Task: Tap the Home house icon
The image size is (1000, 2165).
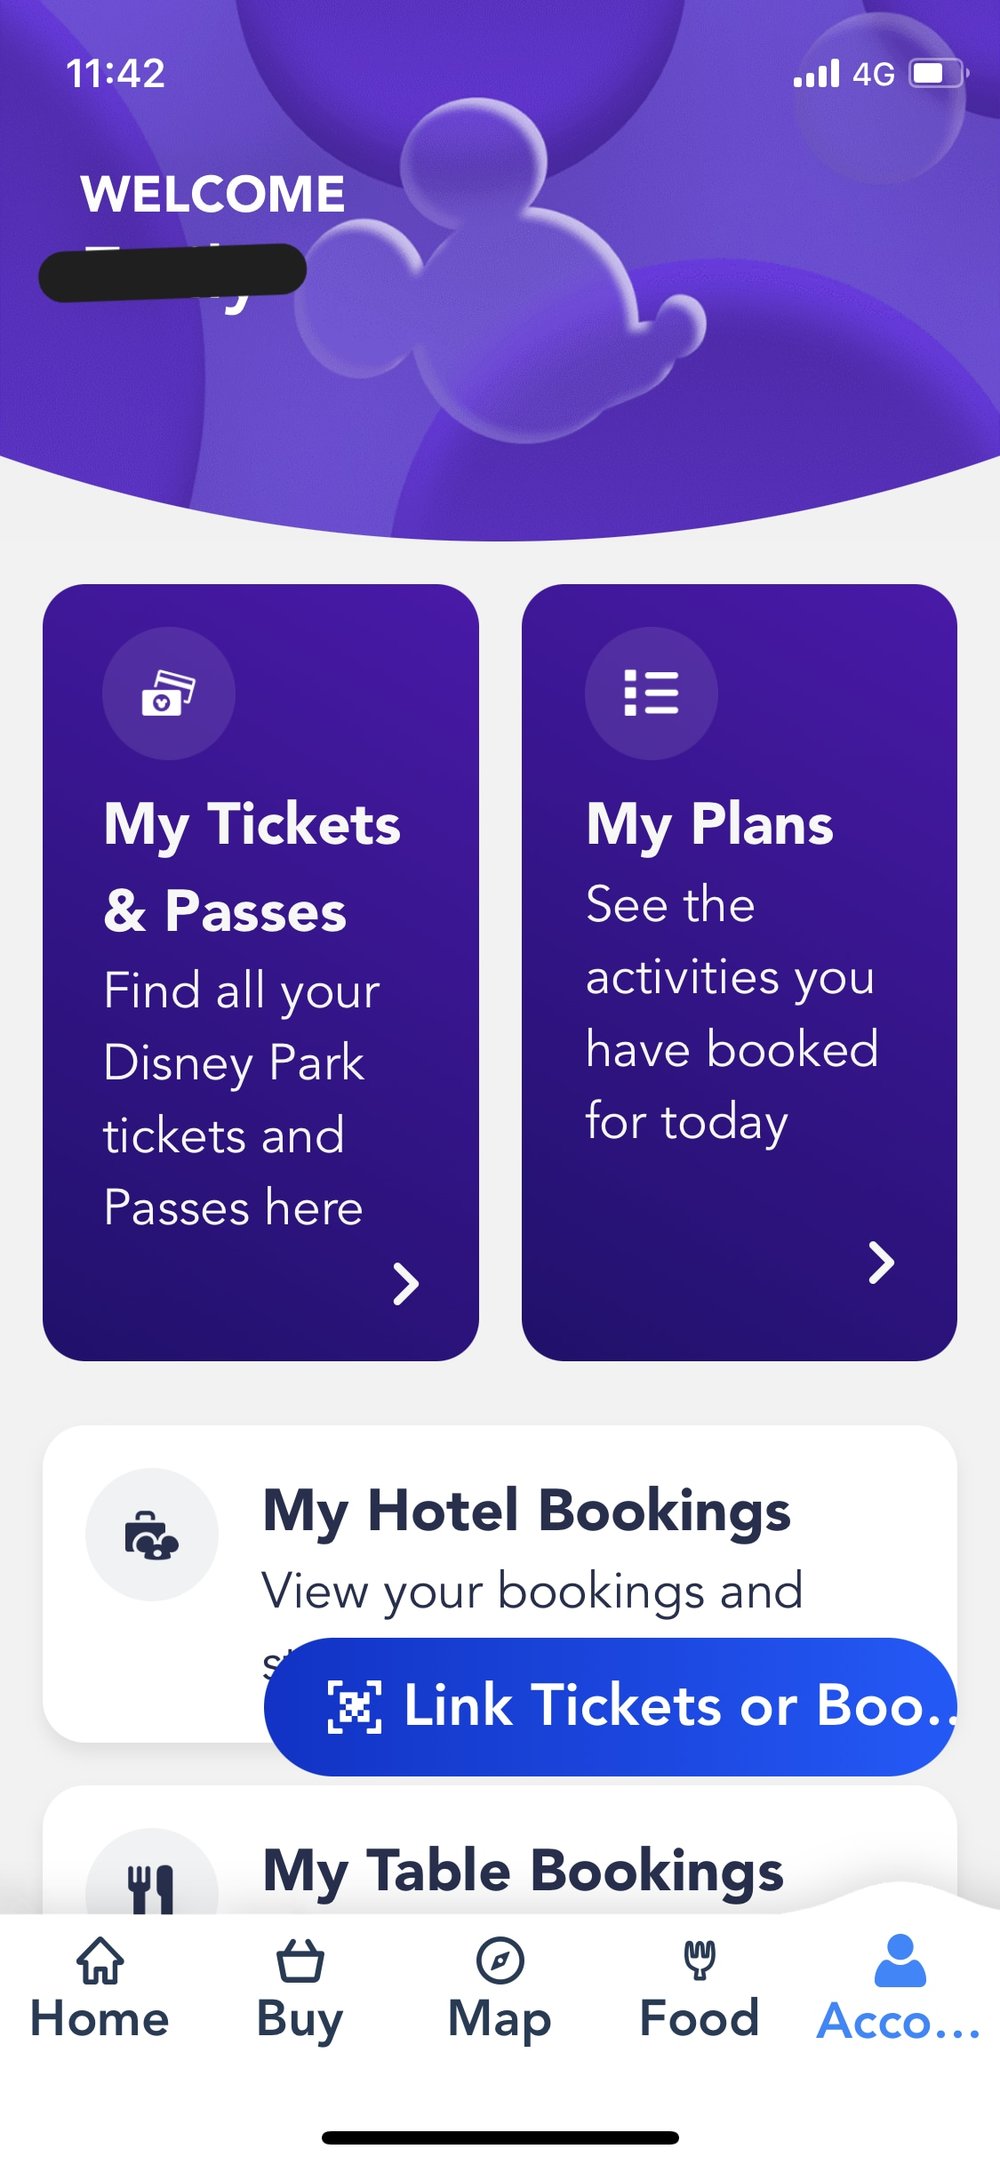Action: pos(100,1959)
